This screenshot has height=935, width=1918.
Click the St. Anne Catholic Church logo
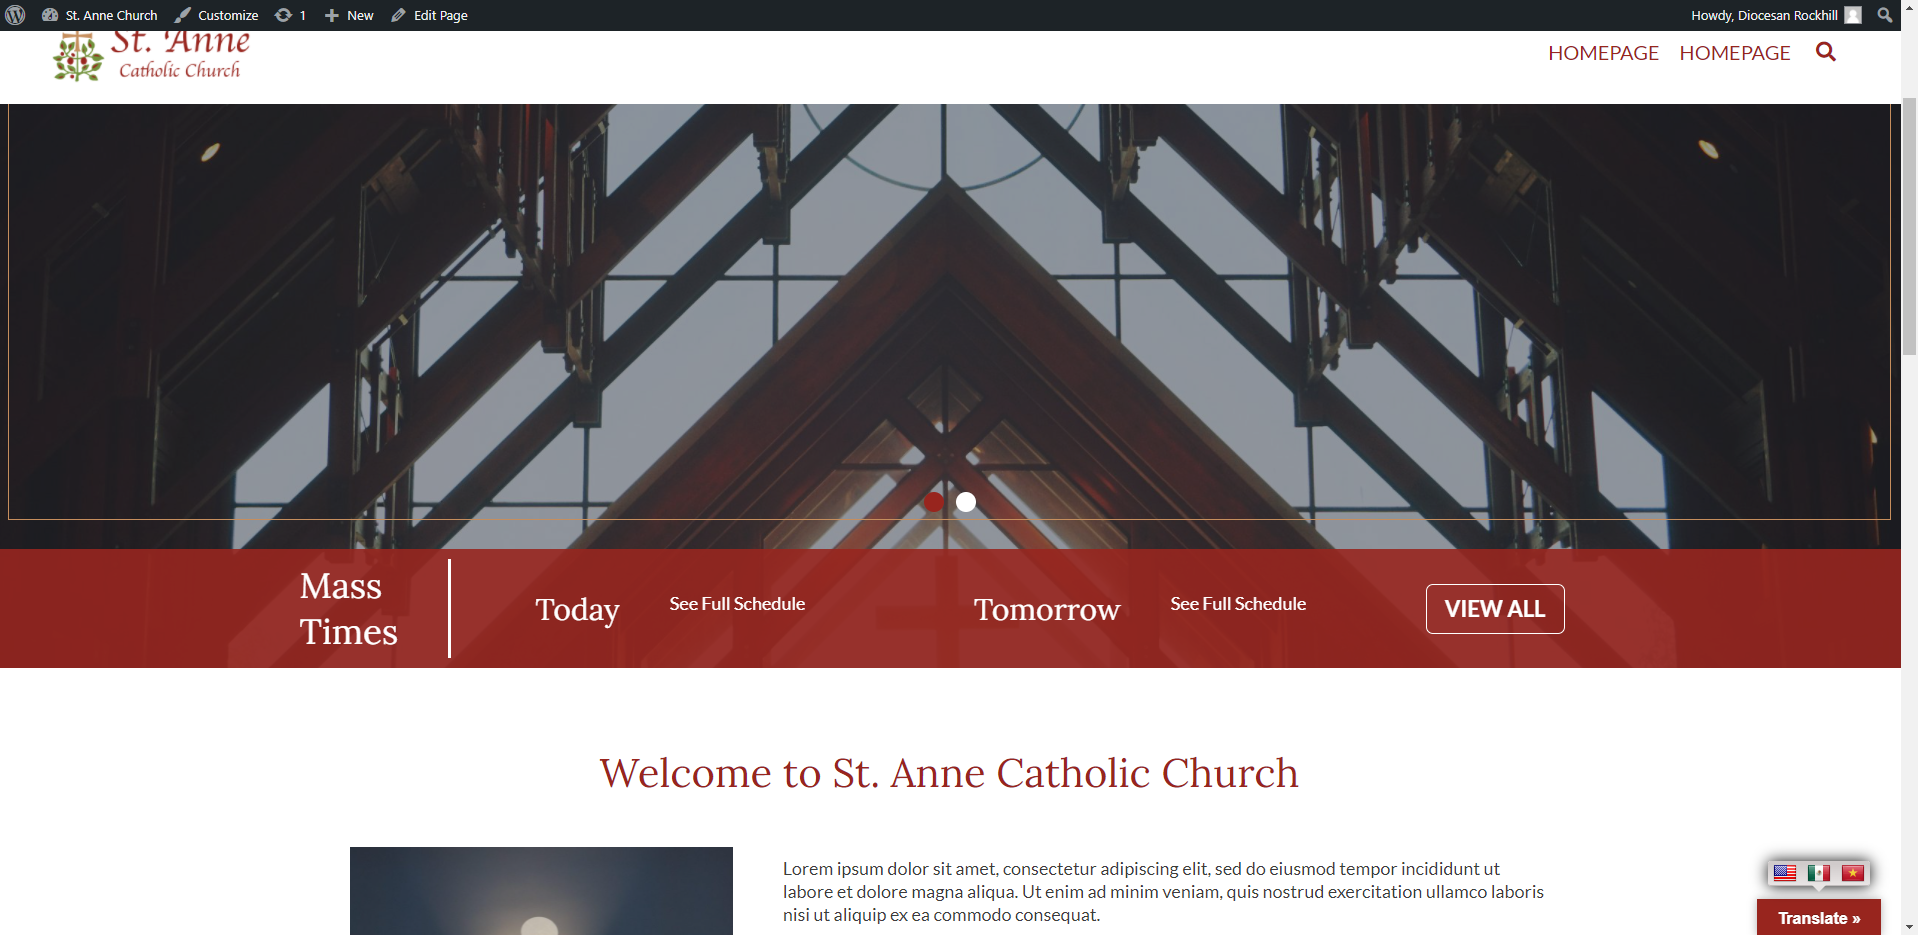click(x=150, y=56)
